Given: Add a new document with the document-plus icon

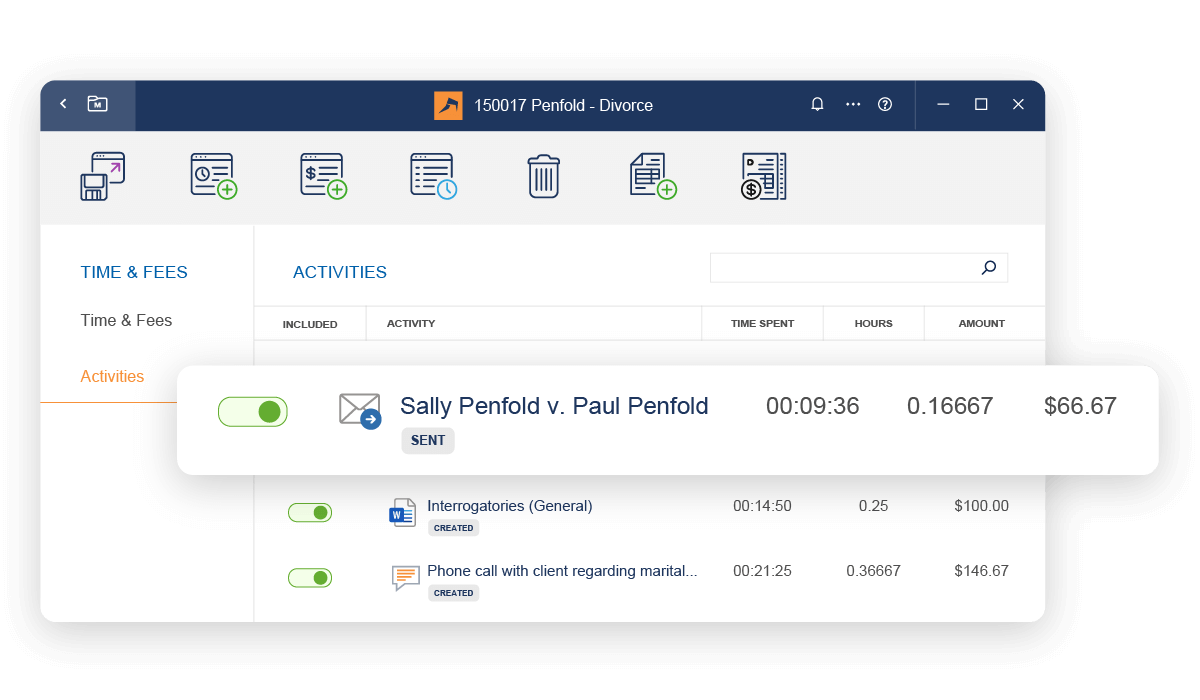Looking at the screenshot, I should pos(653,175).
